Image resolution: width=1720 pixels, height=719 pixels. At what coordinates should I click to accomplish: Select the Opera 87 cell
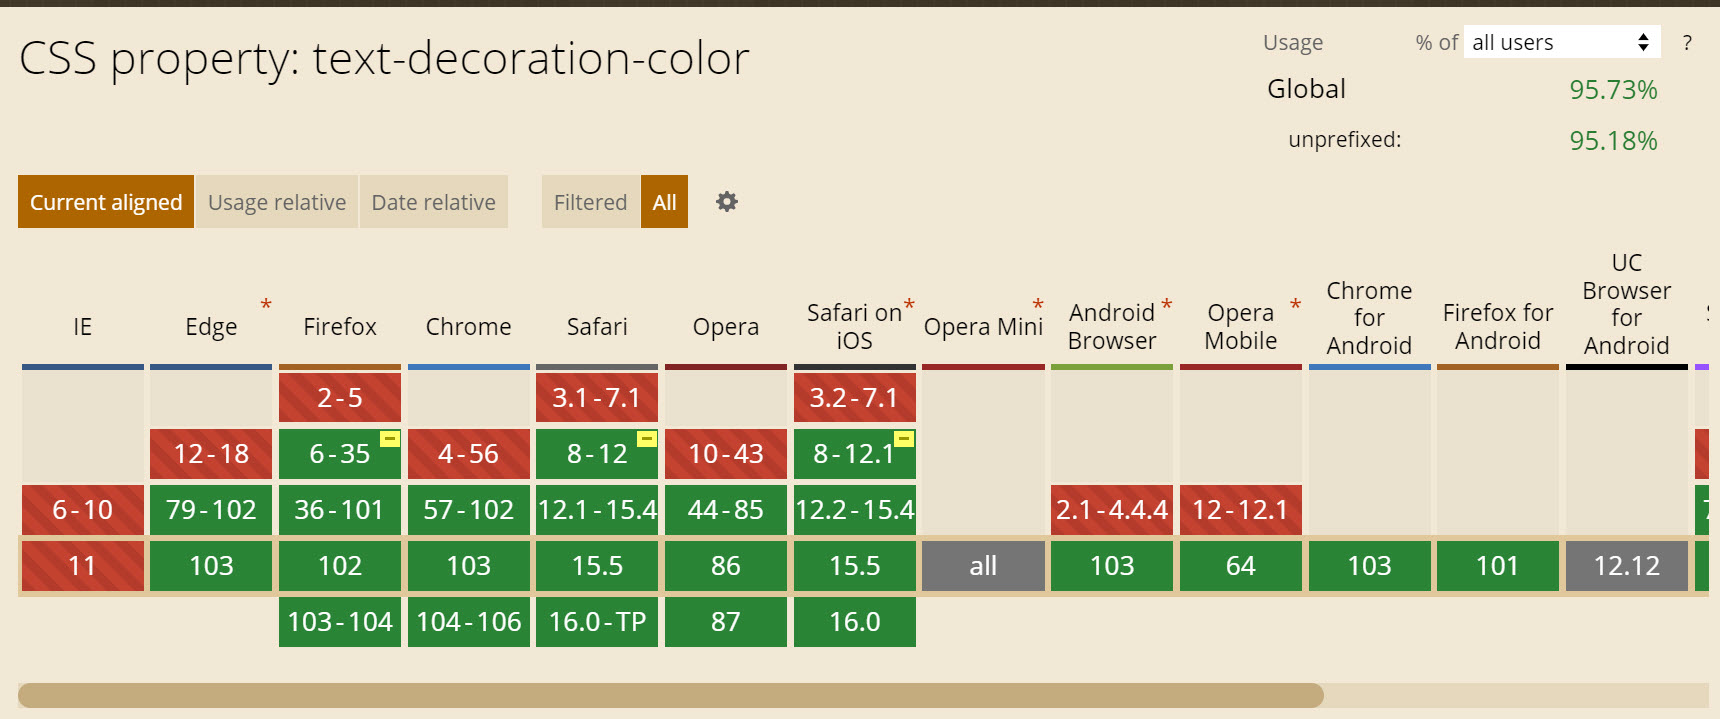point(726,622)
